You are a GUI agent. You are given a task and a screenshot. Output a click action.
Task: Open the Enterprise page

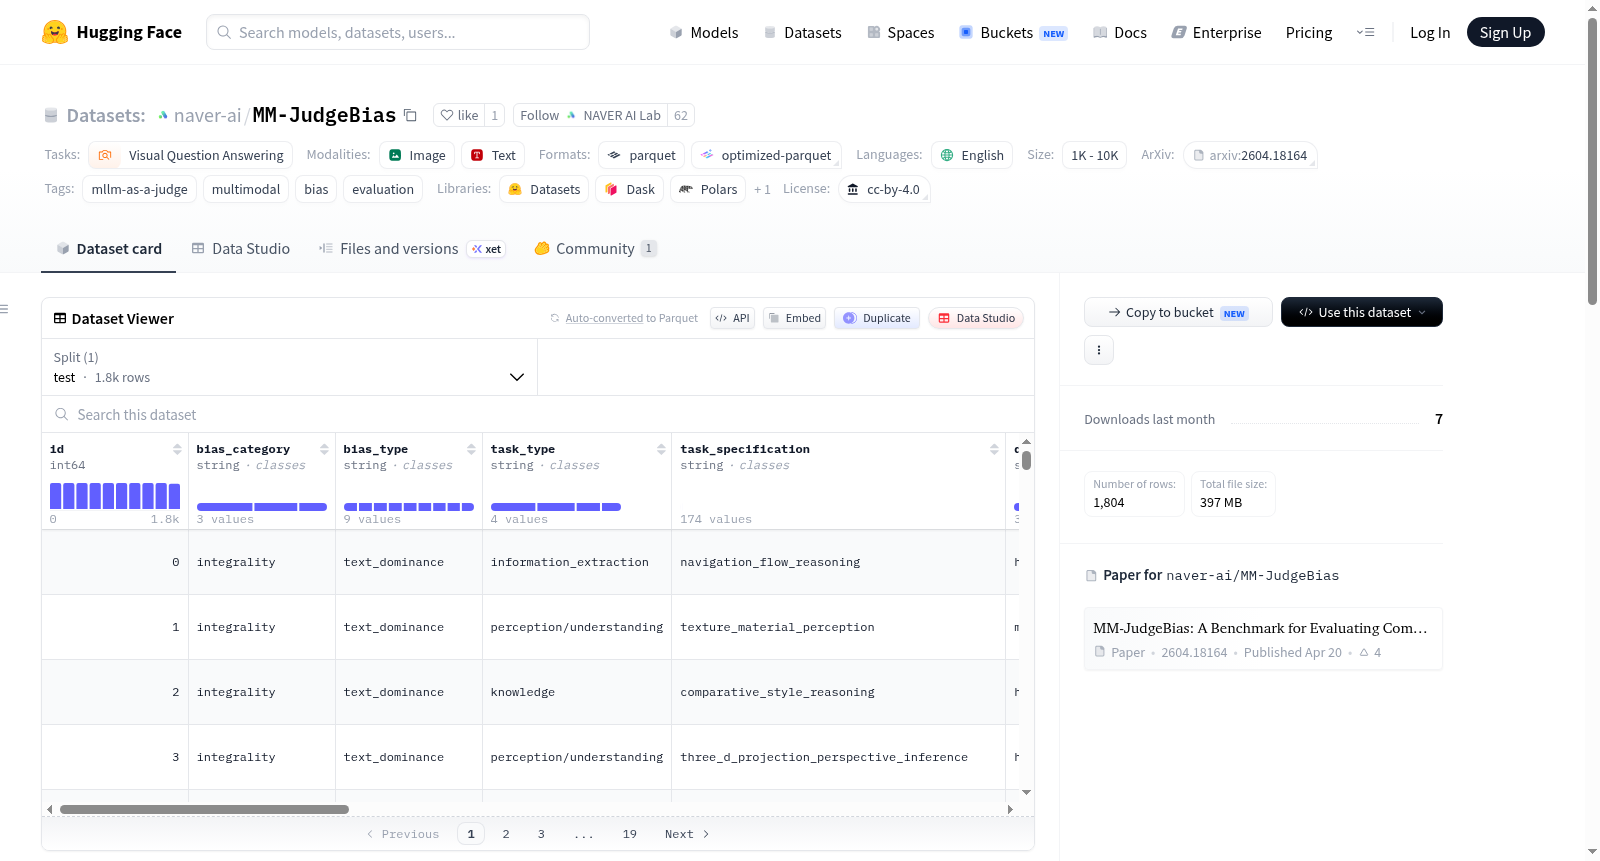click(1216, 32)
